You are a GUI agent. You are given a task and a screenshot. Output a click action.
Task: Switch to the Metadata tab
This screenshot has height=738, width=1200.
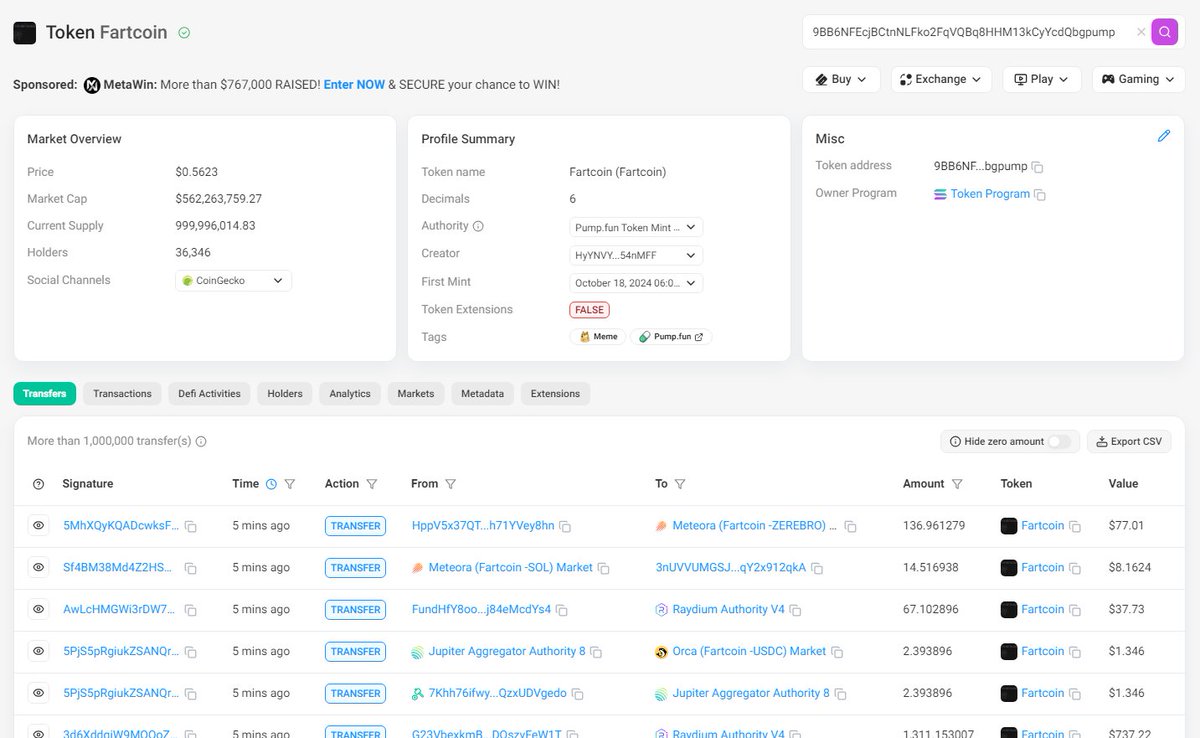click(x=482, y=393)
